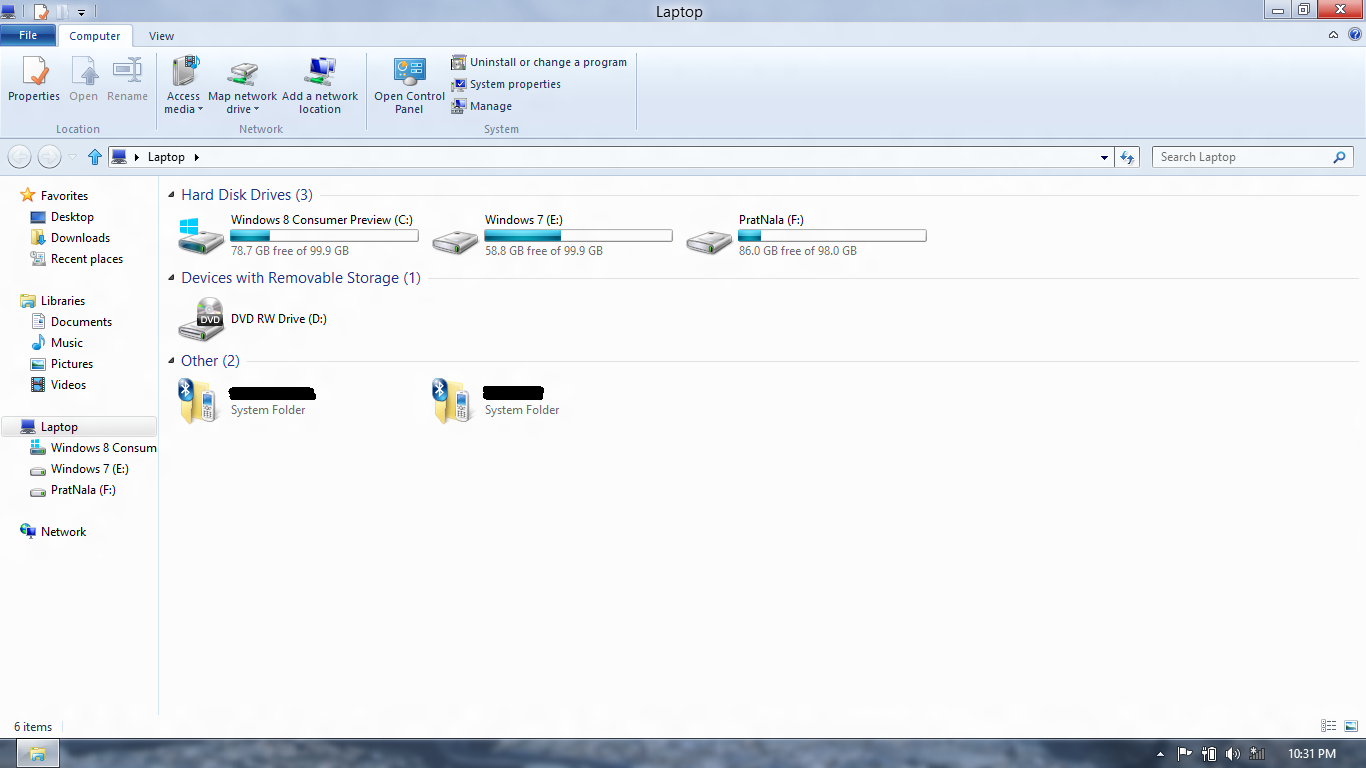This screenshot has height=768, width=1366.
Task: Open Recent places in navigation pane
Action: click(87, 259)
